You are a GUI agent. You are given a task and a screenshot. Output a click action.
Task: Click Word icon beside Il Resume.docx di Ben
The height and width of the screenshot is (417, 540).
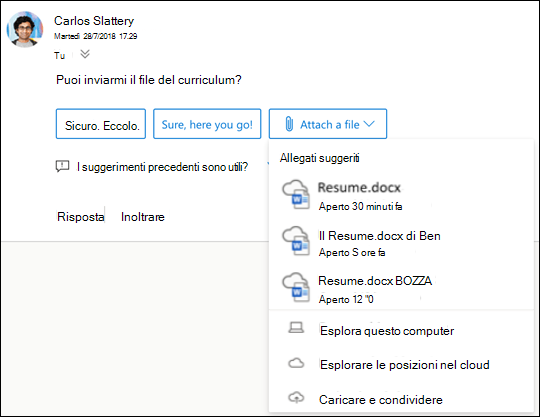click(296, 241)
